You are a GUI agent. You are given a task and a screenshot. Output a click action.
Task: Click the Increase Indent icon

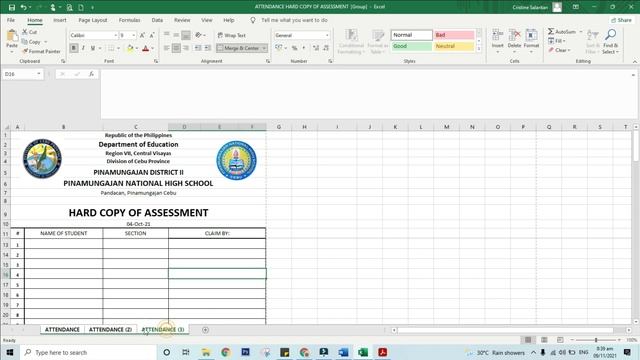207,48
